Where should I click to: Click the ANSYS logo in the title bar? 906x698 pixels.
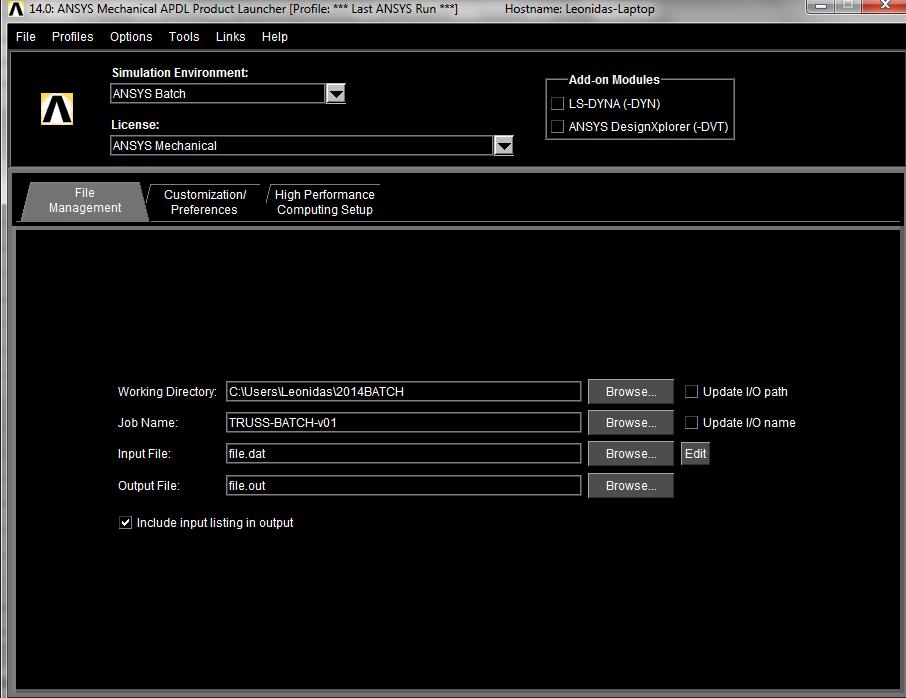pyautogui.click(x=16, y=9)
